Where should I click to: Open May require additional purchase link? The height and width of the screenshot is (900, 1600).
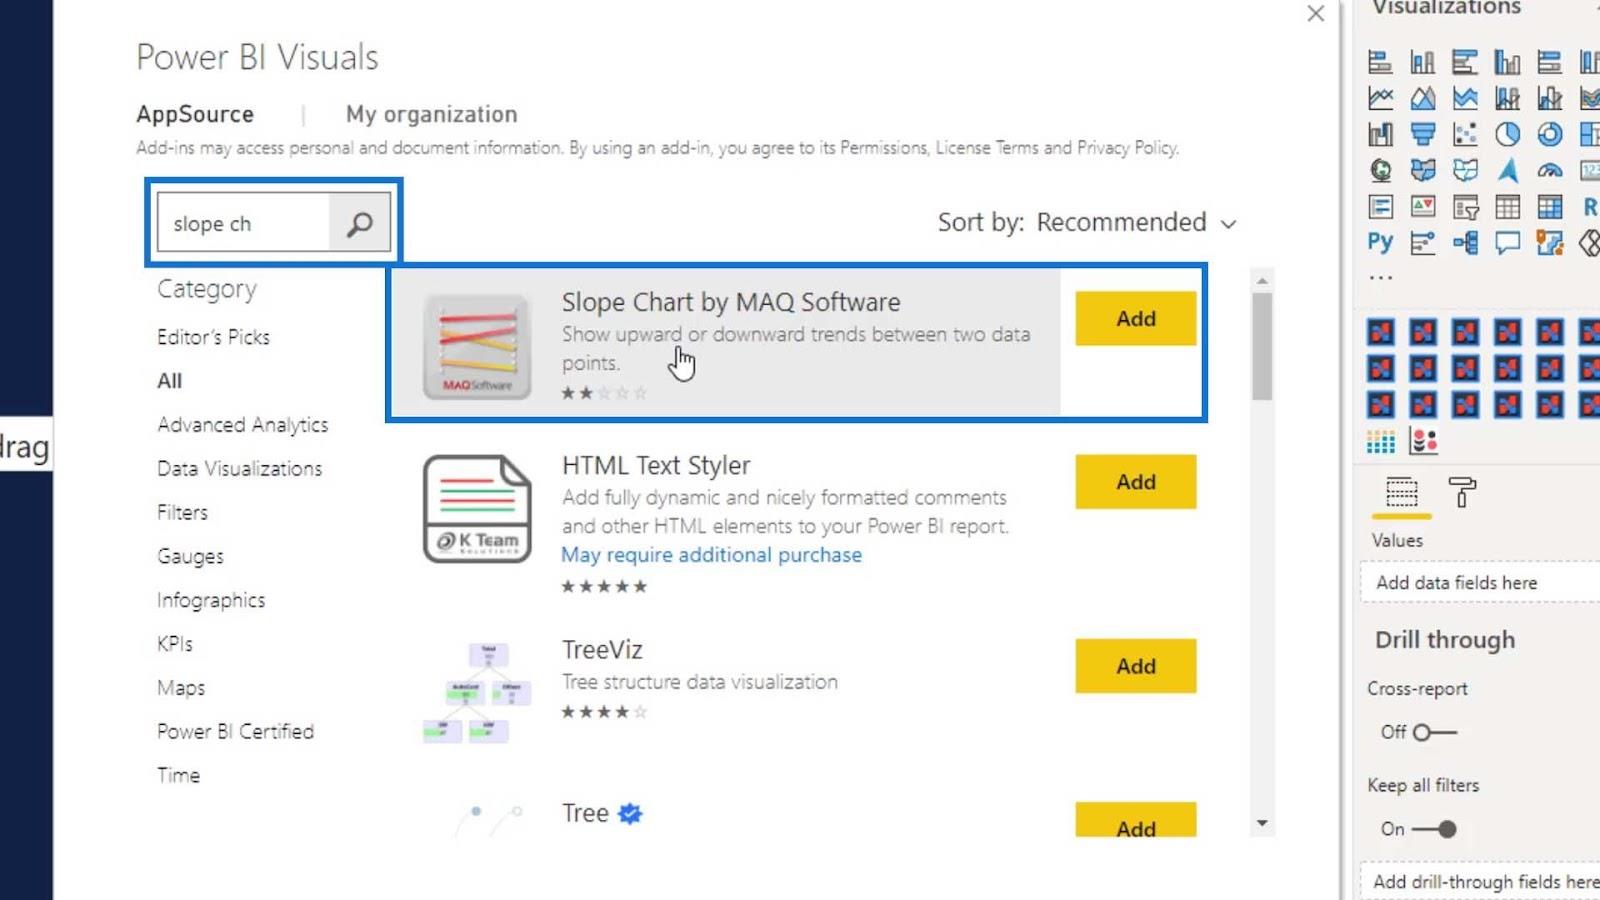[711, 555]
